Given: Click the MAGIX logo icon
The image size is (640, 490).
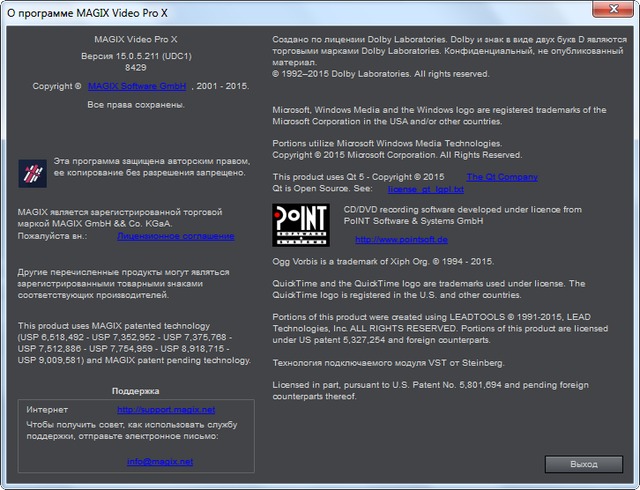Looking at the screenshot, I should (33, 174).
